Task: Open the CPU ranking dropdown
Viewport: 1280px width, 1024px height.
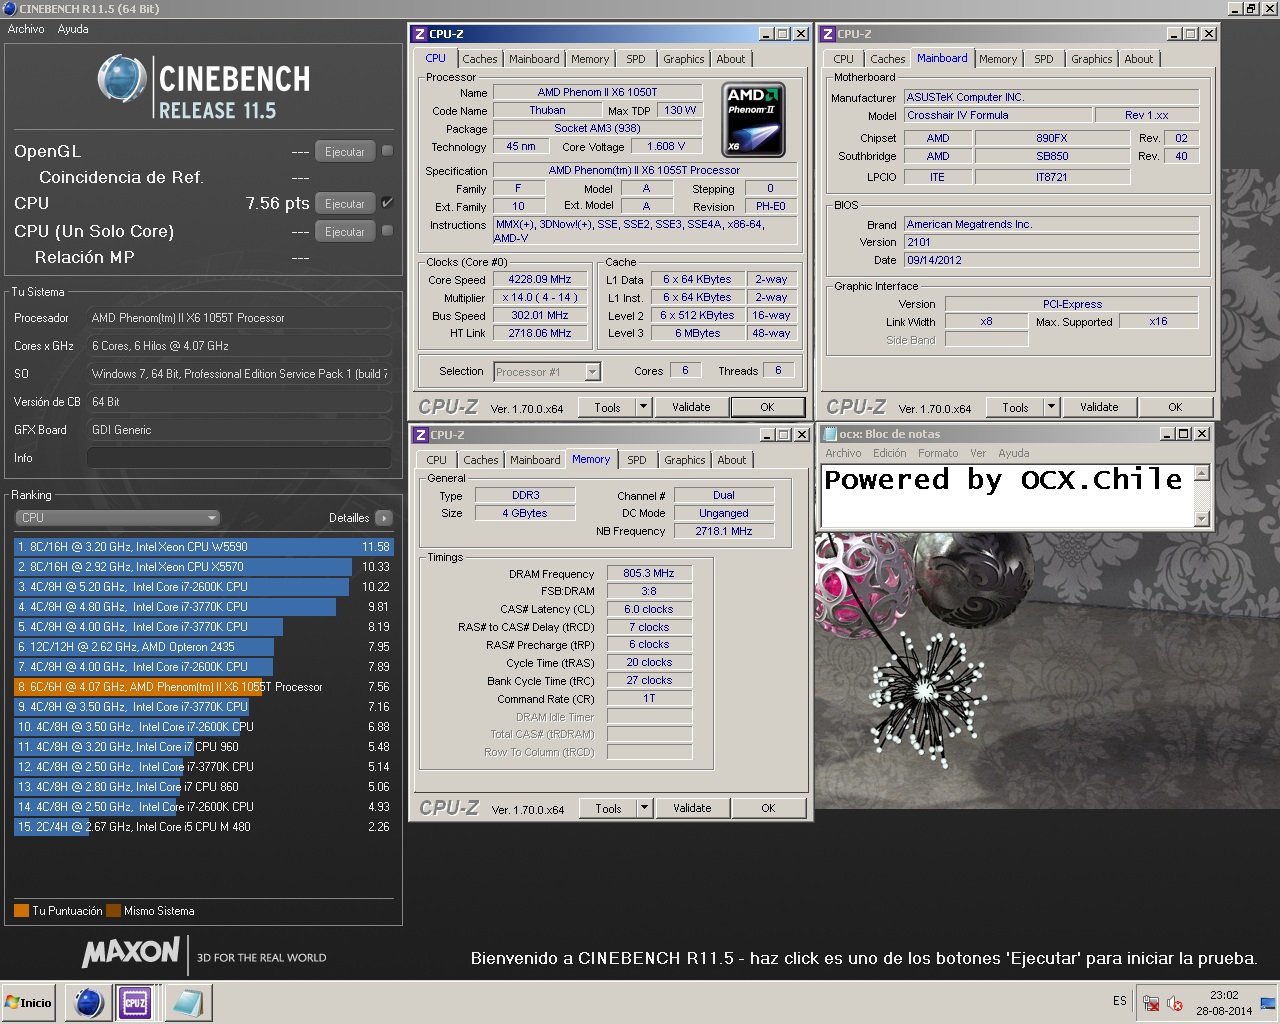Action: coord(117,518)
